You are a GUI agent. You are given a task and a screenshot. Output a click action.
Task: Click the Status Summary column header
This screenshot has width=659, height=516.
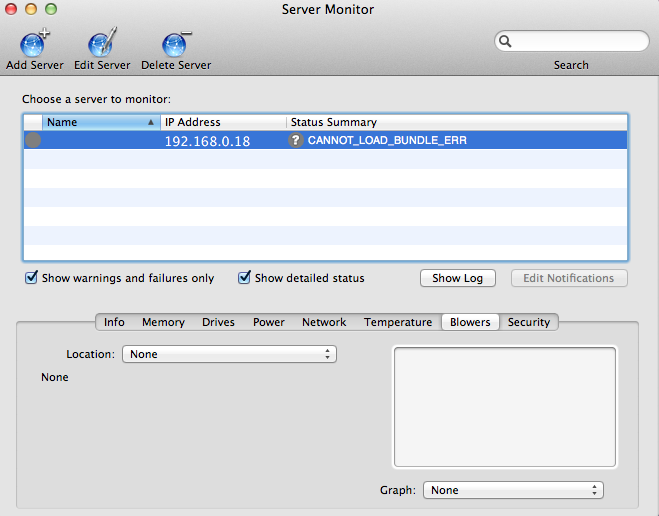[x=457, y=122]
